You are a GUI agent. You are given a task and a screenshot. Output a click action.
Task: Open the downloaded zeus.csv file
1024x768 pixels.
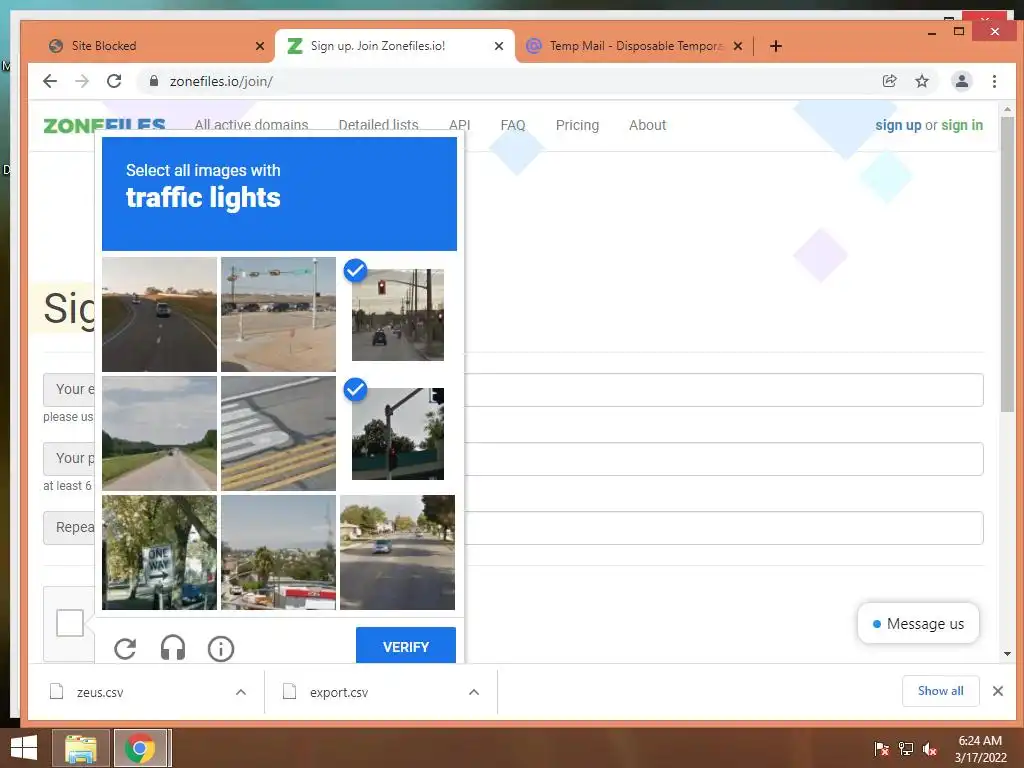click(99, 692)
